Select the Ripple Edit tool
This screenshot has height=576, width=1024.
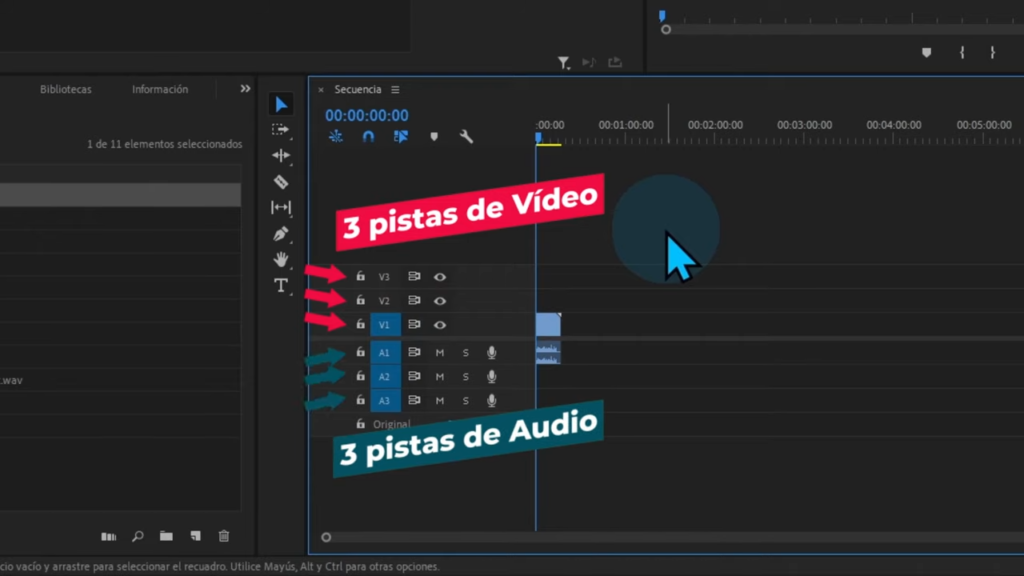pos(281,155)
